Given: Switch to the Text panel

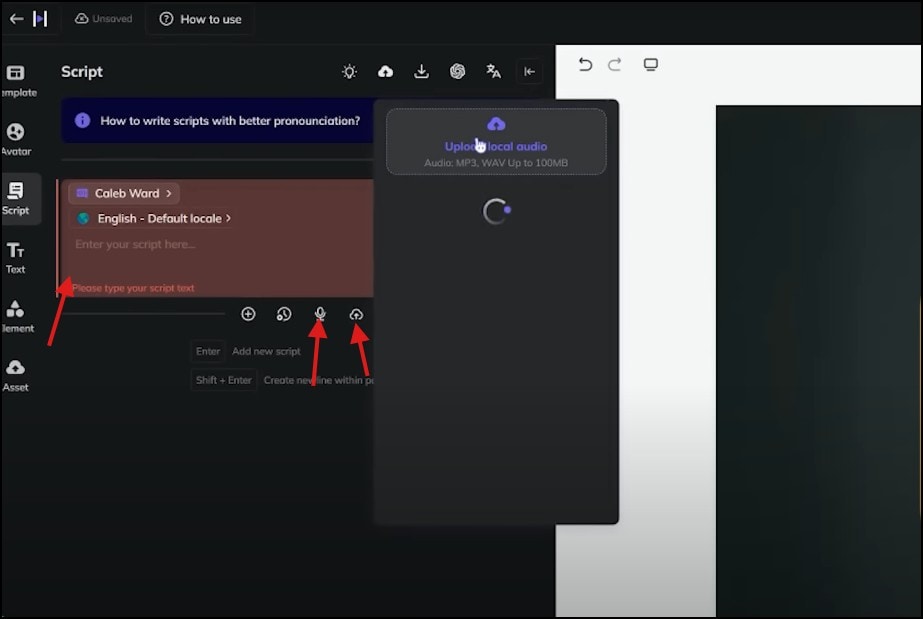Looking at the screenshot, I should [x=16, y=253].
